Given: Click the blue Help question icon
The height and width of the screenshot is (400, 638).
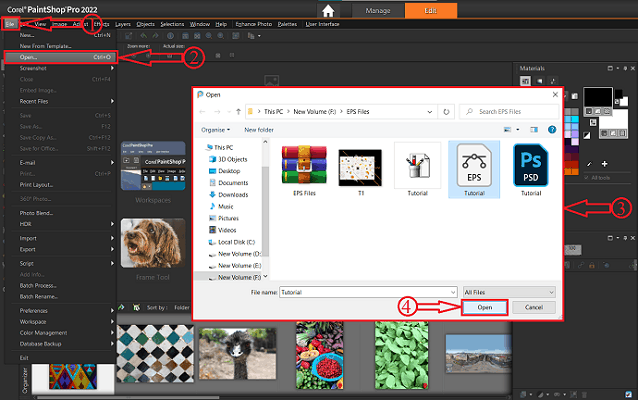Looking at the screenshot, I should (x=552, y=130).
